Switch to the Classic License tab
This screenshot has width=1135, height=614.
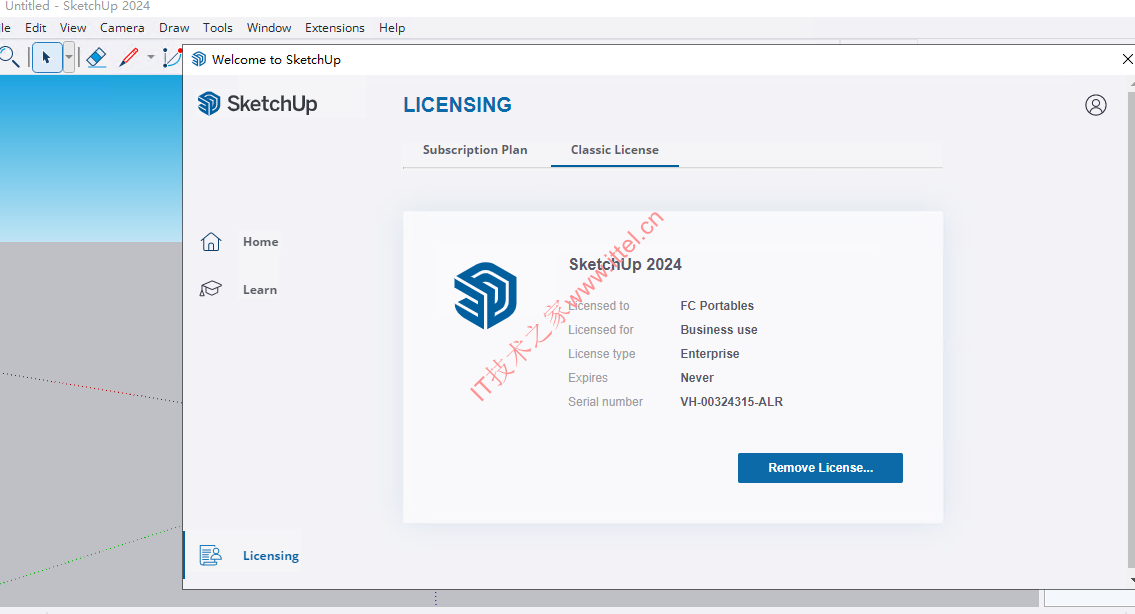point(615,150)
